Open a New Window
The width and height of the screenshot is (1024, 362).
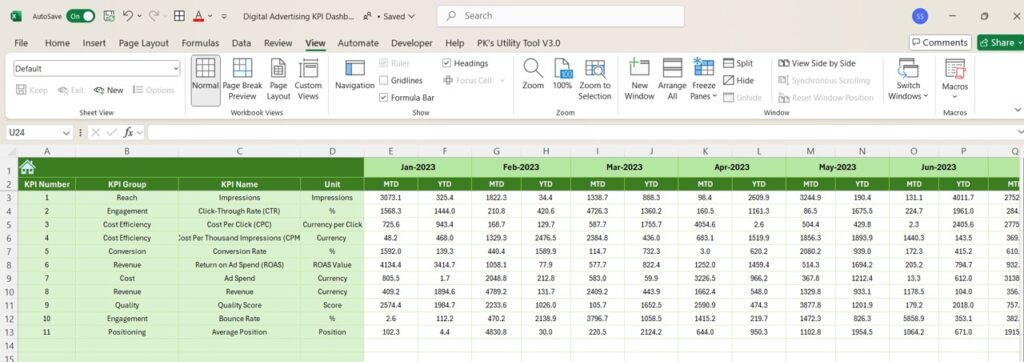639,80
